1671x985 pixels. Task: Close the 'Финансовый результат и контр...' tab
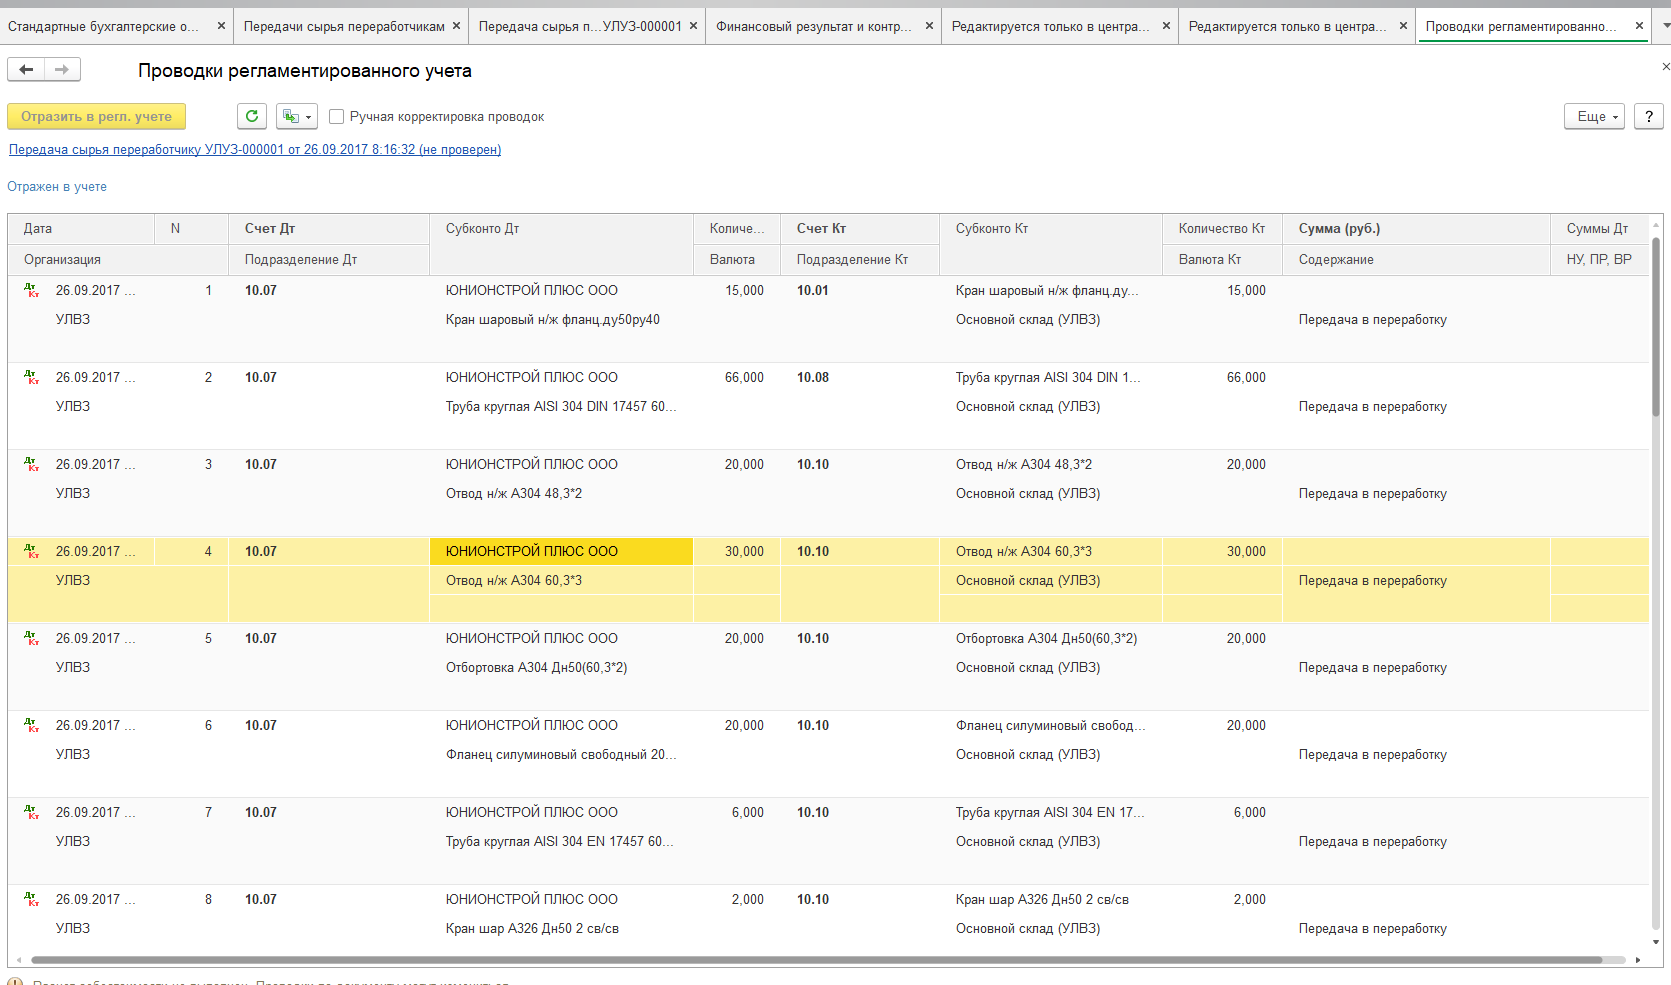929,26
